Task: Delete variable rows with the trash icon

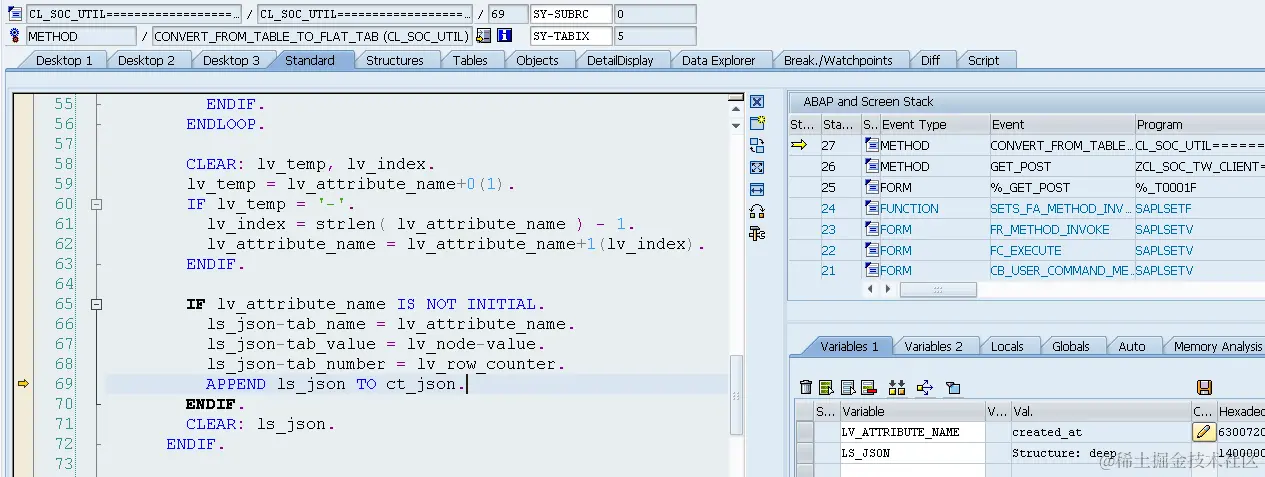Action: [x=806, y=387]
